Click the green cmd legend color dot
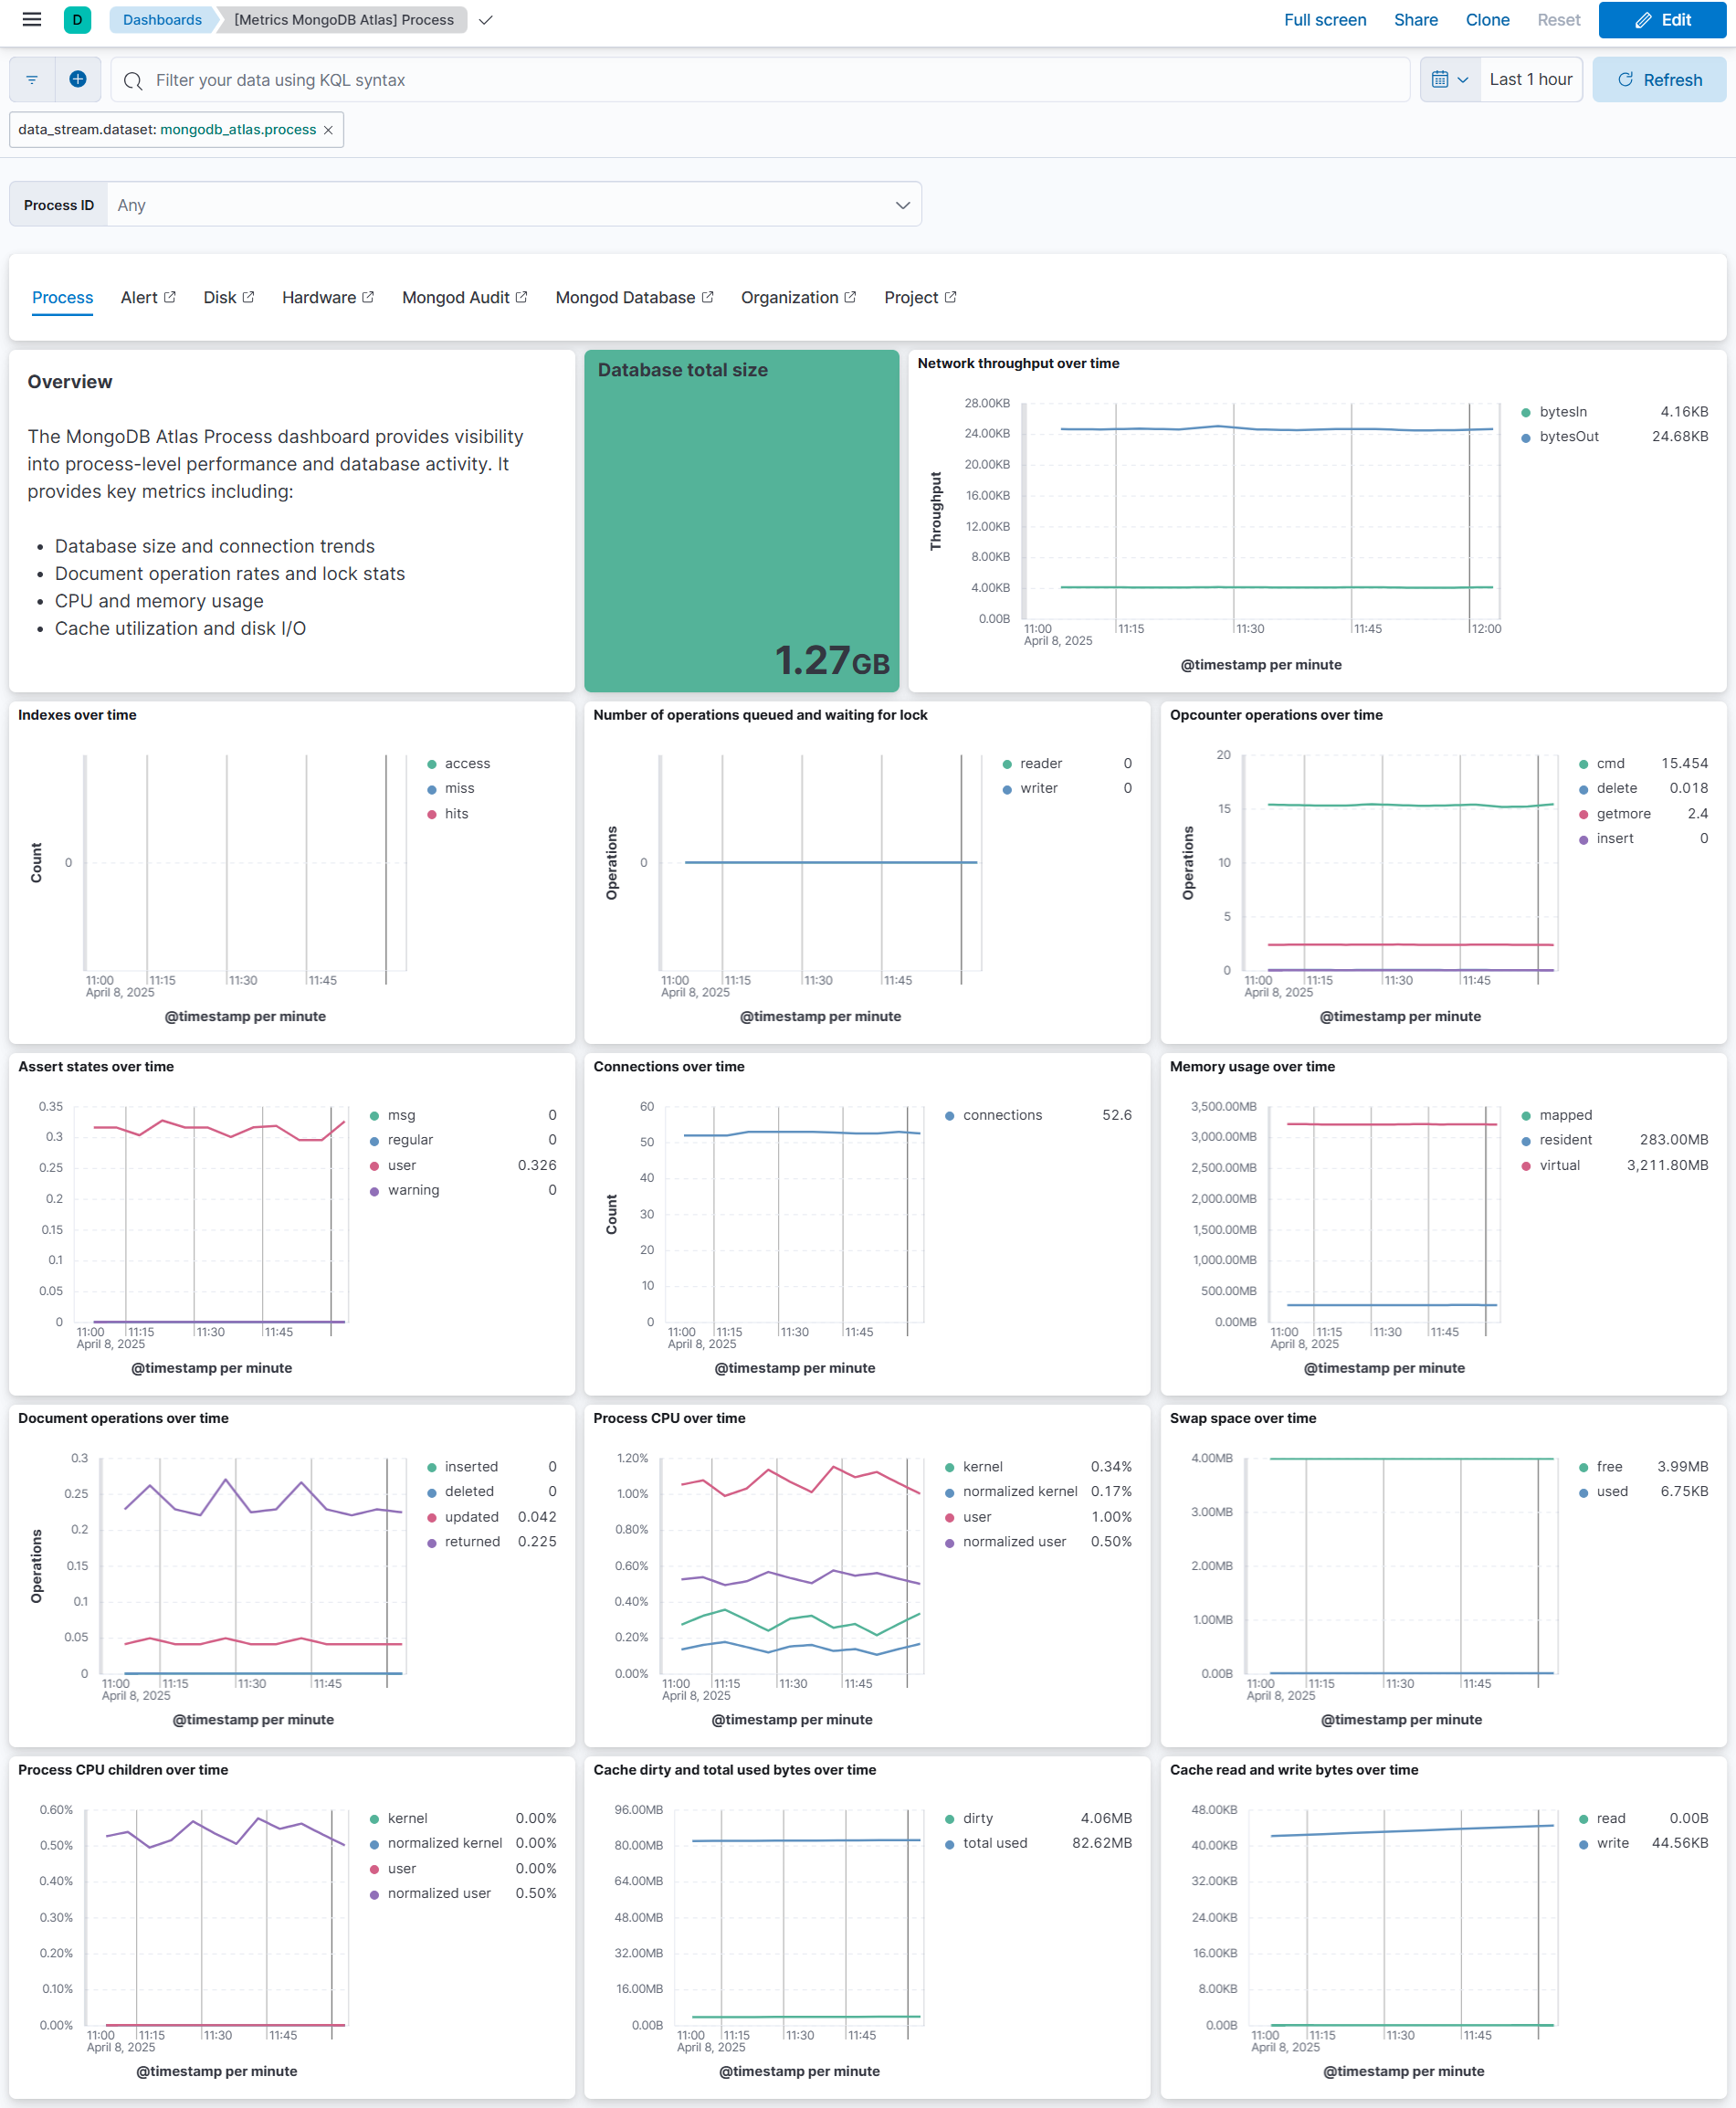The image size is (1736, 2108). coord(1586,763)
